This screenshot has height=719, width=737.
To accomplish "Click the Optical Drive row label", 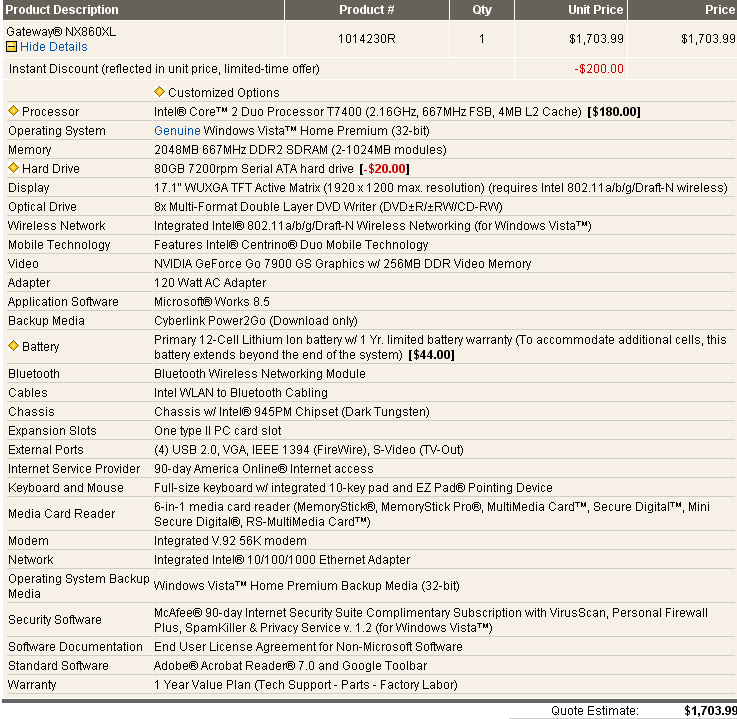I will pyautogui.click(x=42, y=207).
